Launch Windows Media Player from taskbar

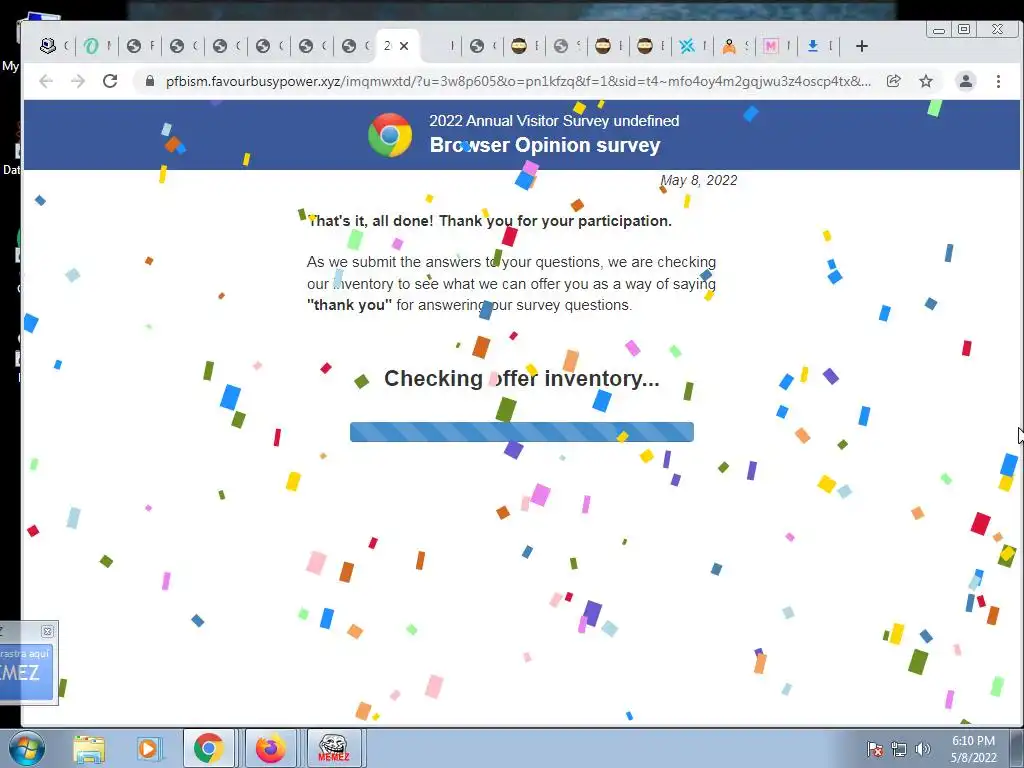(148, 749)
